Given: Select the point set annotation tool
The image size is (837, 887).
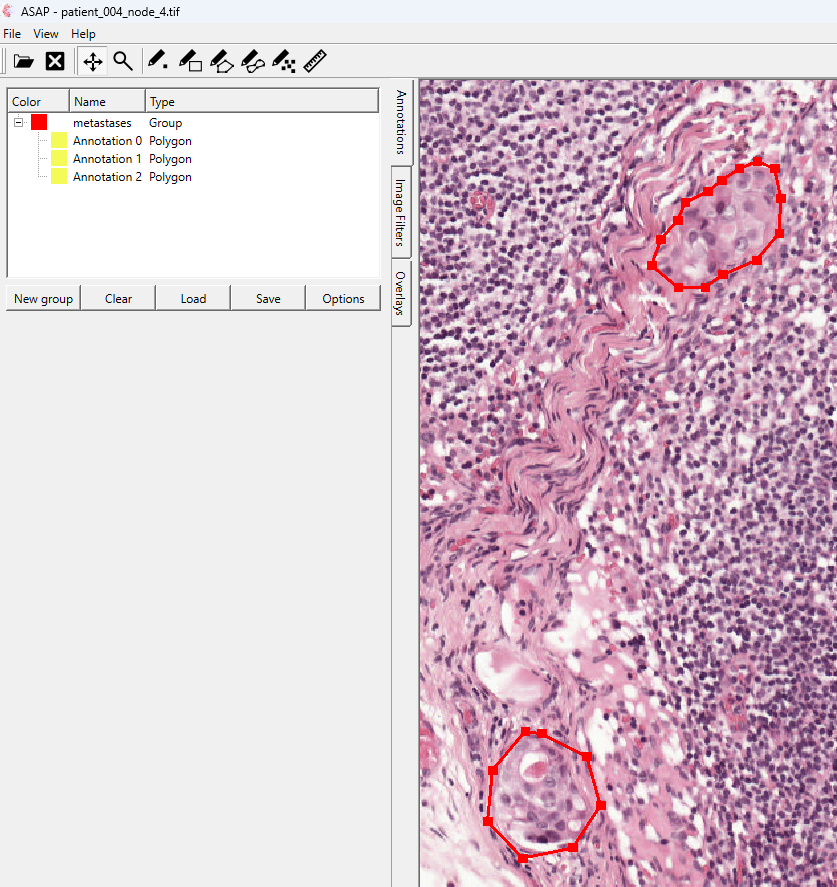Looking at the screenshot, I should (284, 62).
